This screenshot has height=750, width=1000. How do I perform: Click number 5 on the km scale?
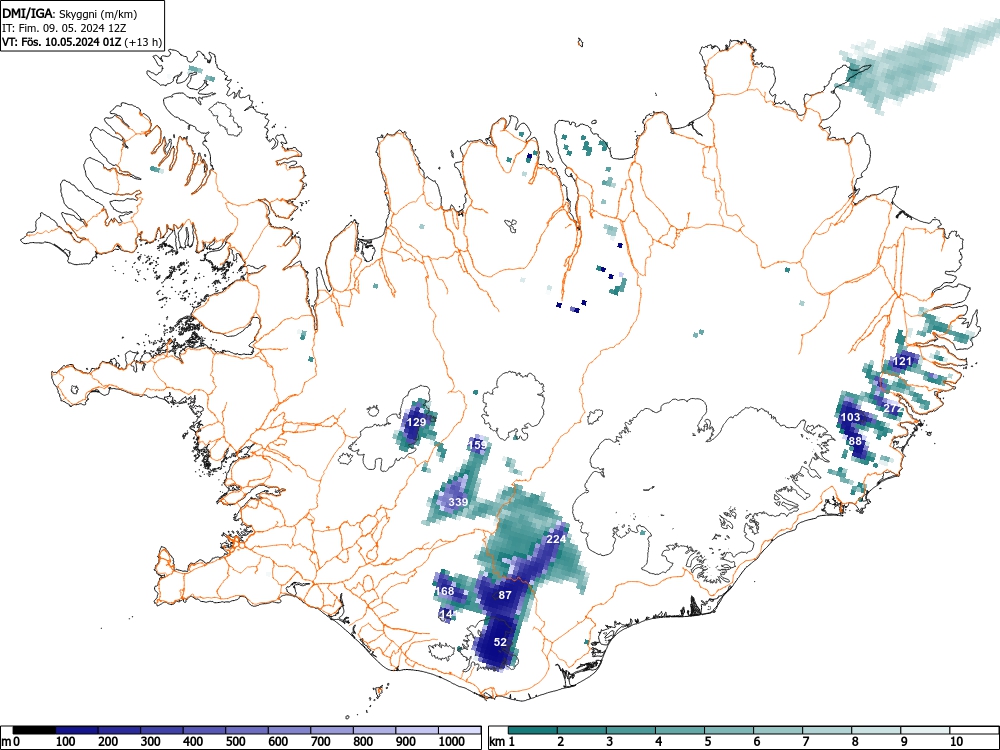pyautogui.click(x=707, y=742)
